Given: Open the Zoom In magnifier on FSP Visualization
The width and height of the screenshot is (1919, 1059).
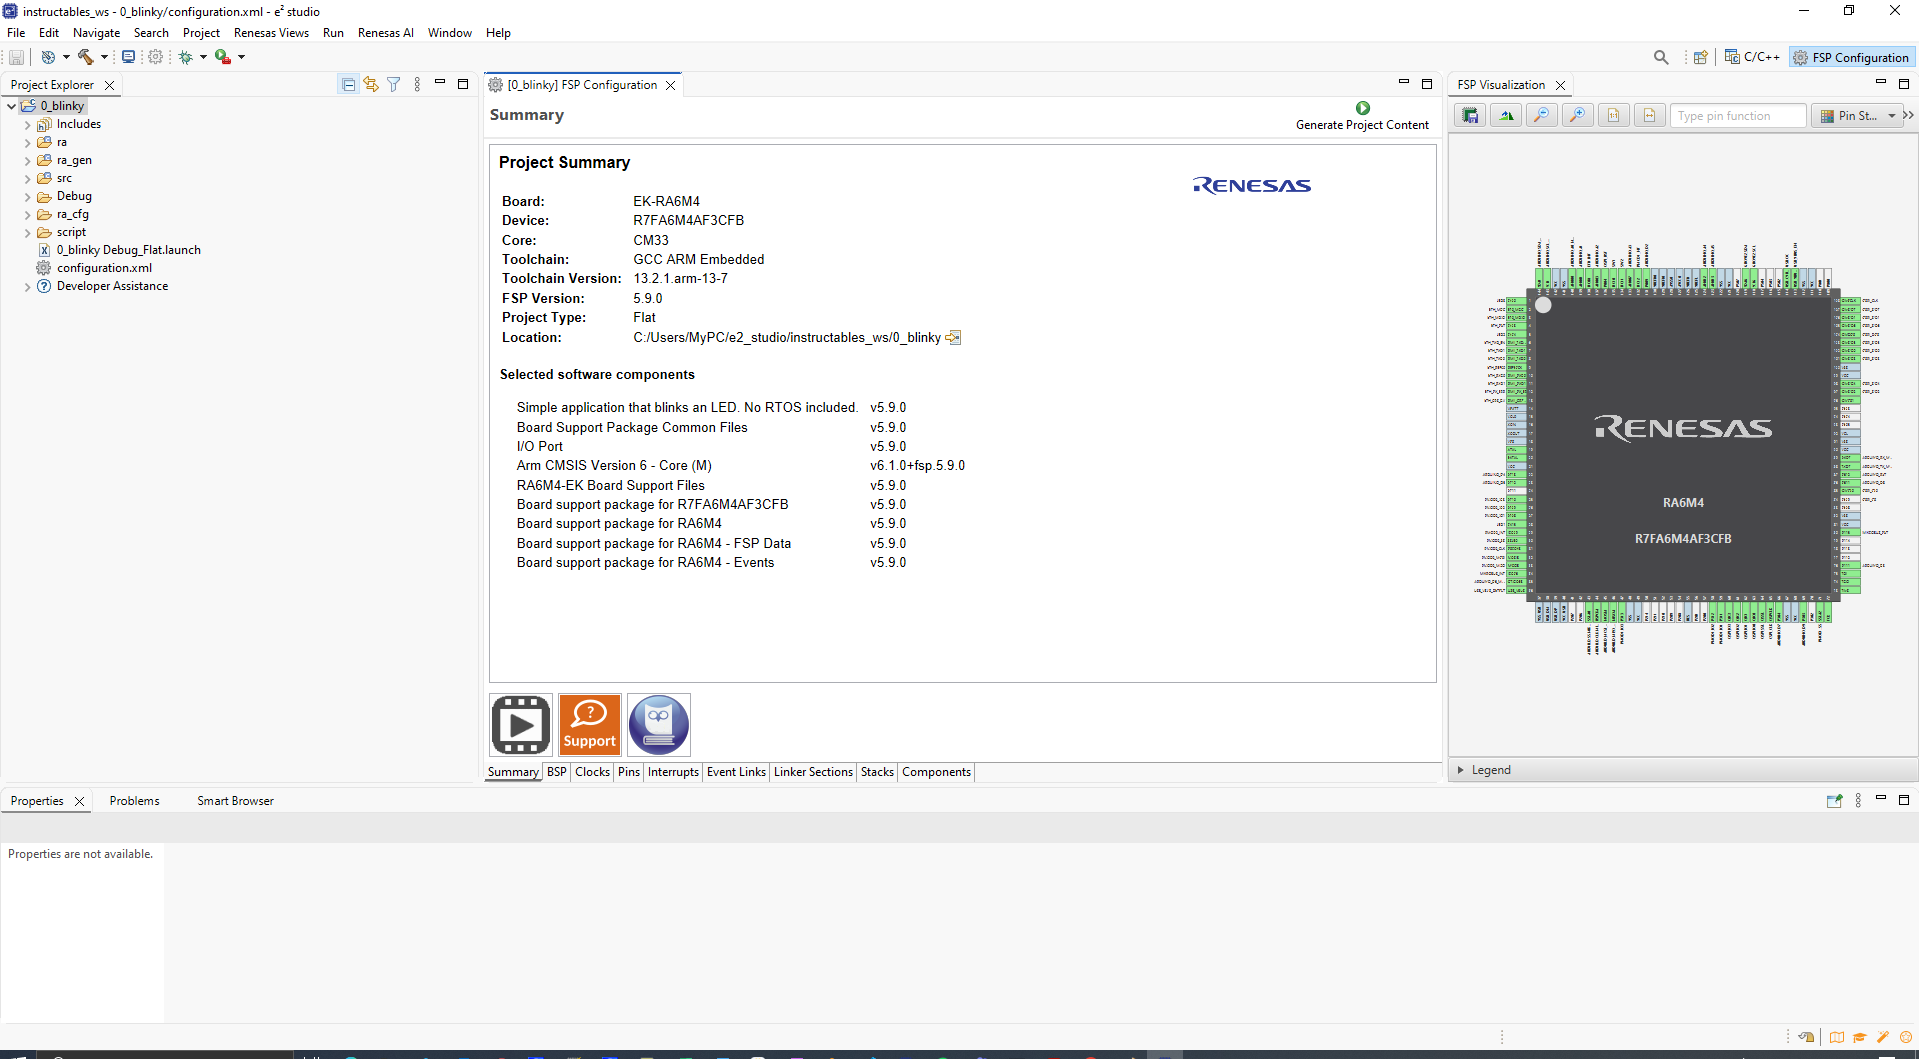Looking at the screenshot, I should [x=1577, y=115].
